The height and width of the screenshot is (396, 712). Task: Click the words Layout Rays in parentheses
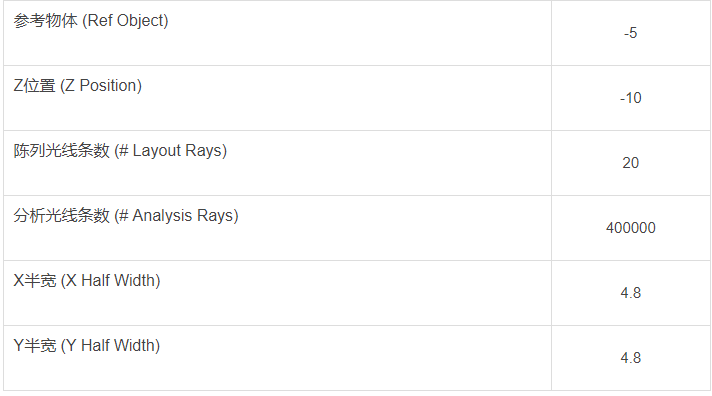[177, 150]
